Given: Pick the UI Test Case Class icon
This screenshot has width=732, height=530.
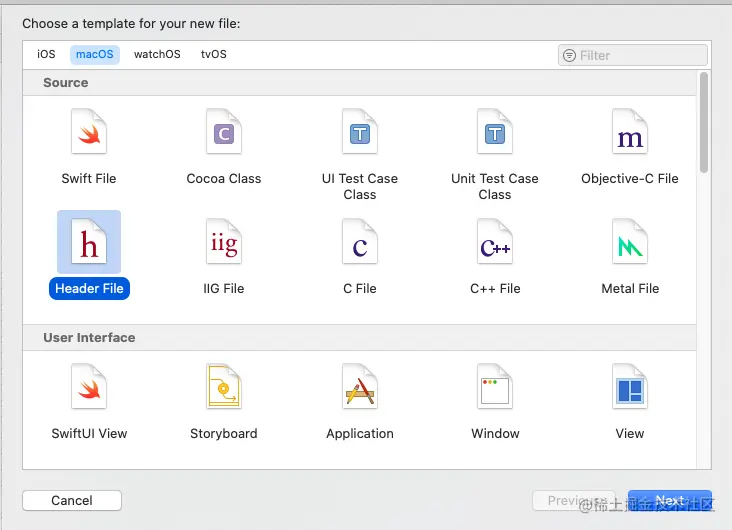Looking at the screenshot, I should [x=359, y=132].
